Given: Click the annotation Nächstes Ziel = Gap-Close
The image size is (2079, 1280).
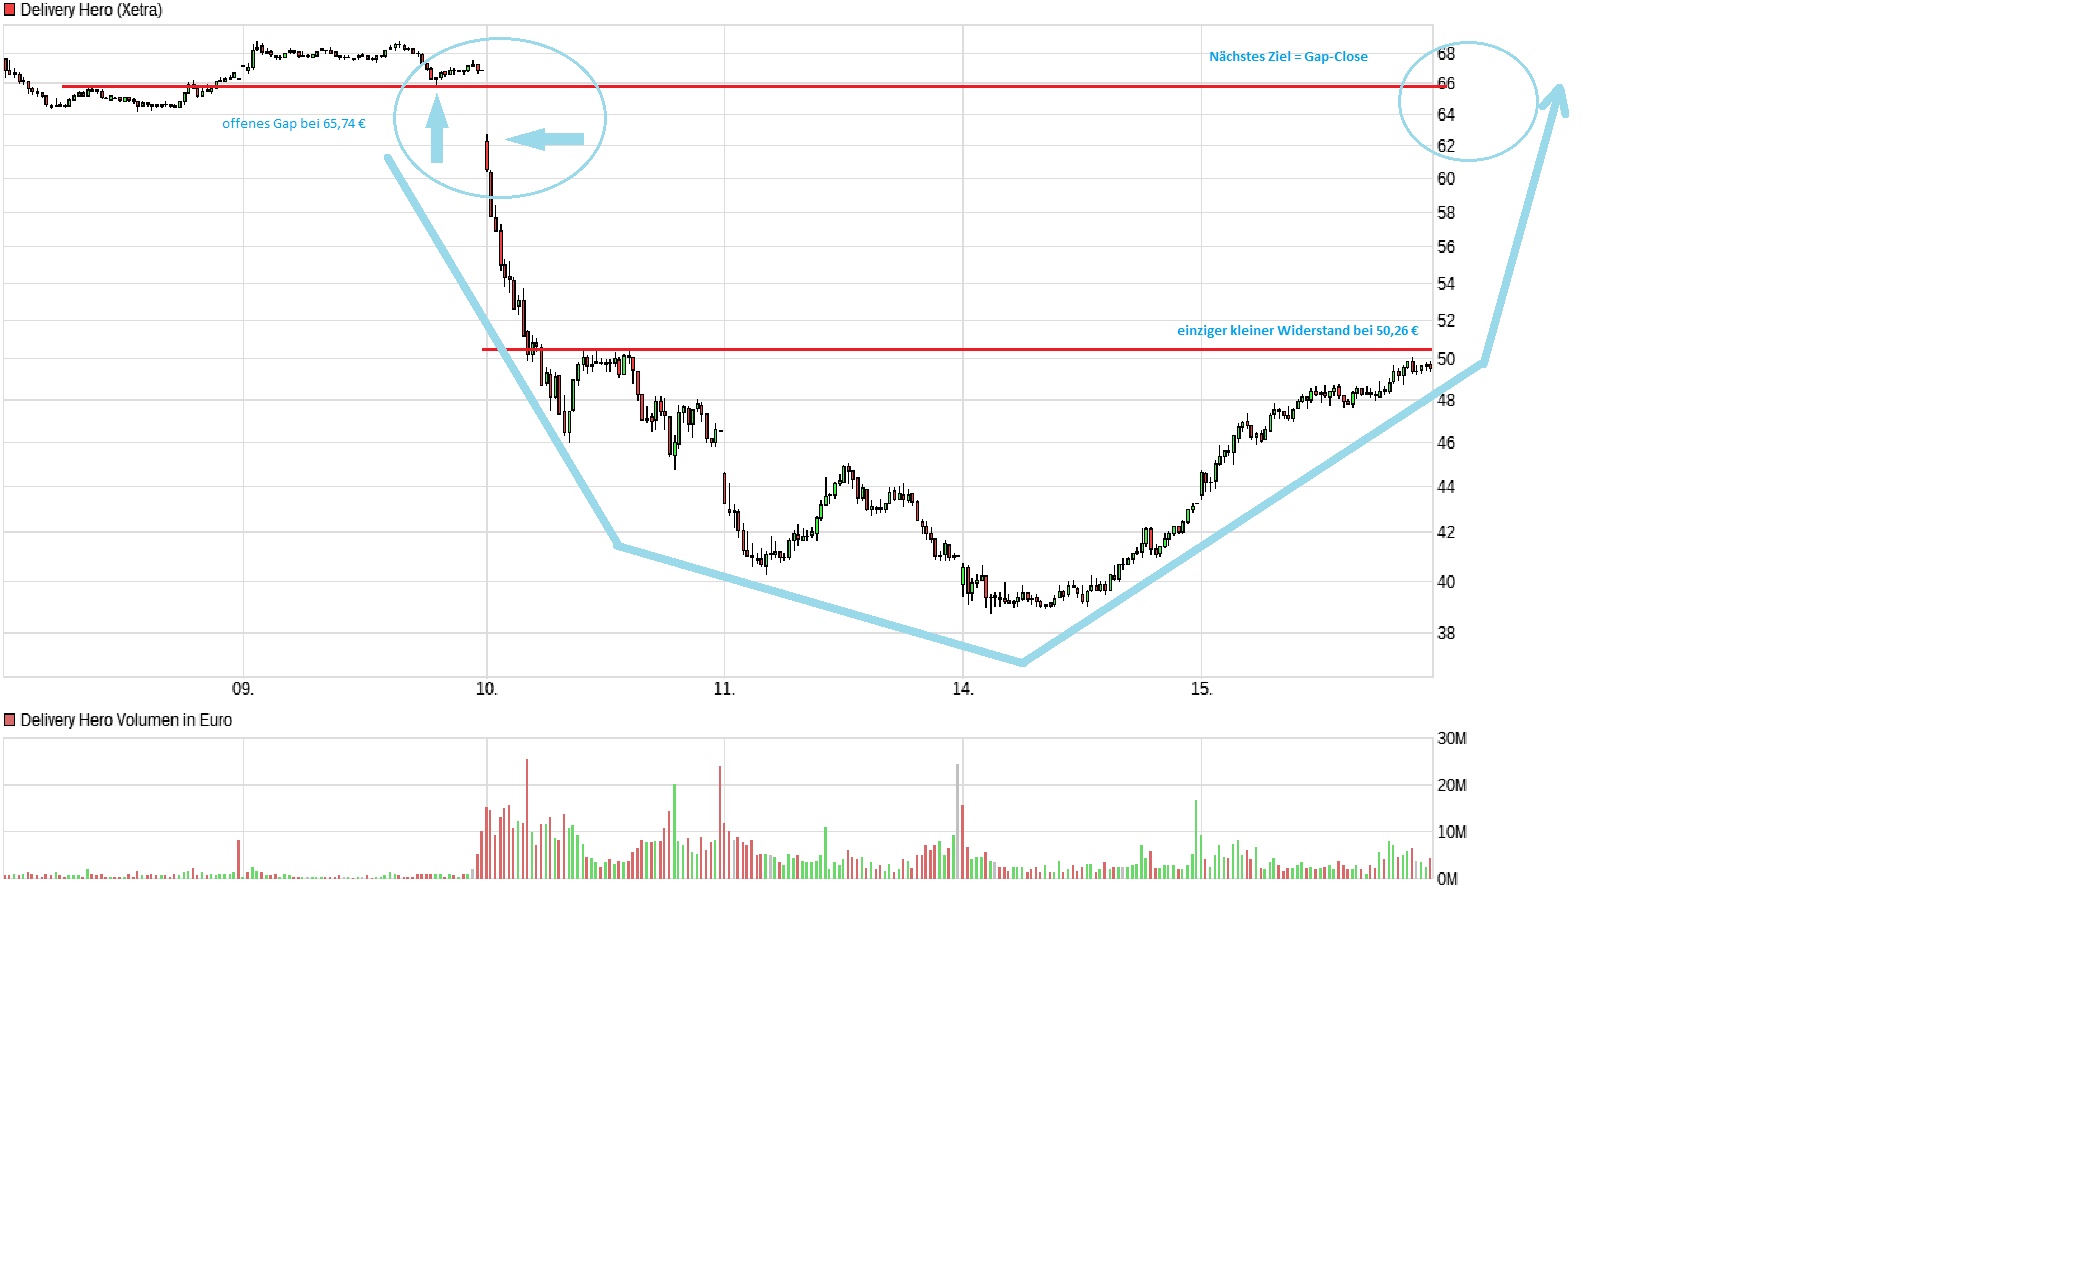Looking at the screenshot, I should [1290, 57].
